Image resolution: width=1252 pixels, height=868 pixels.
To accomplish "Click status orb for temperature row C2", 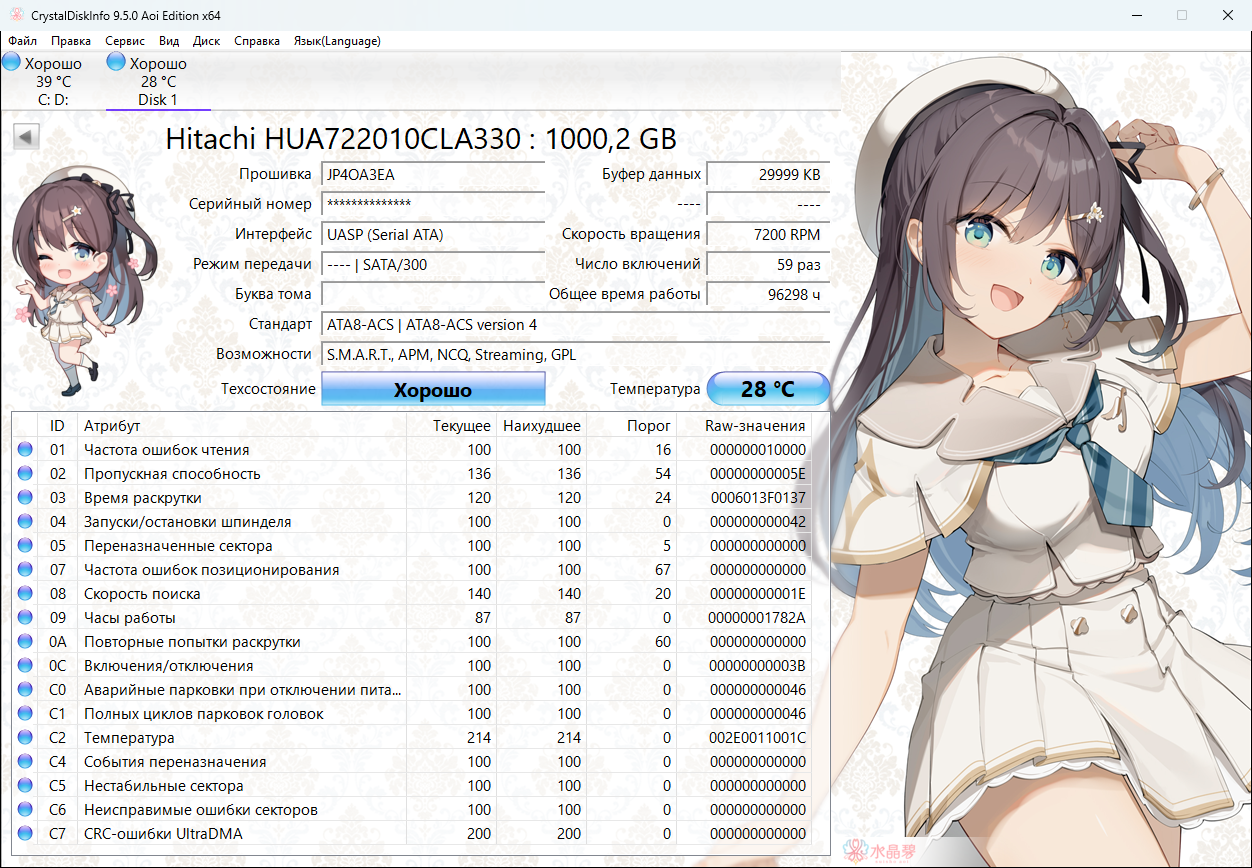I will click(x=25, y=738).
